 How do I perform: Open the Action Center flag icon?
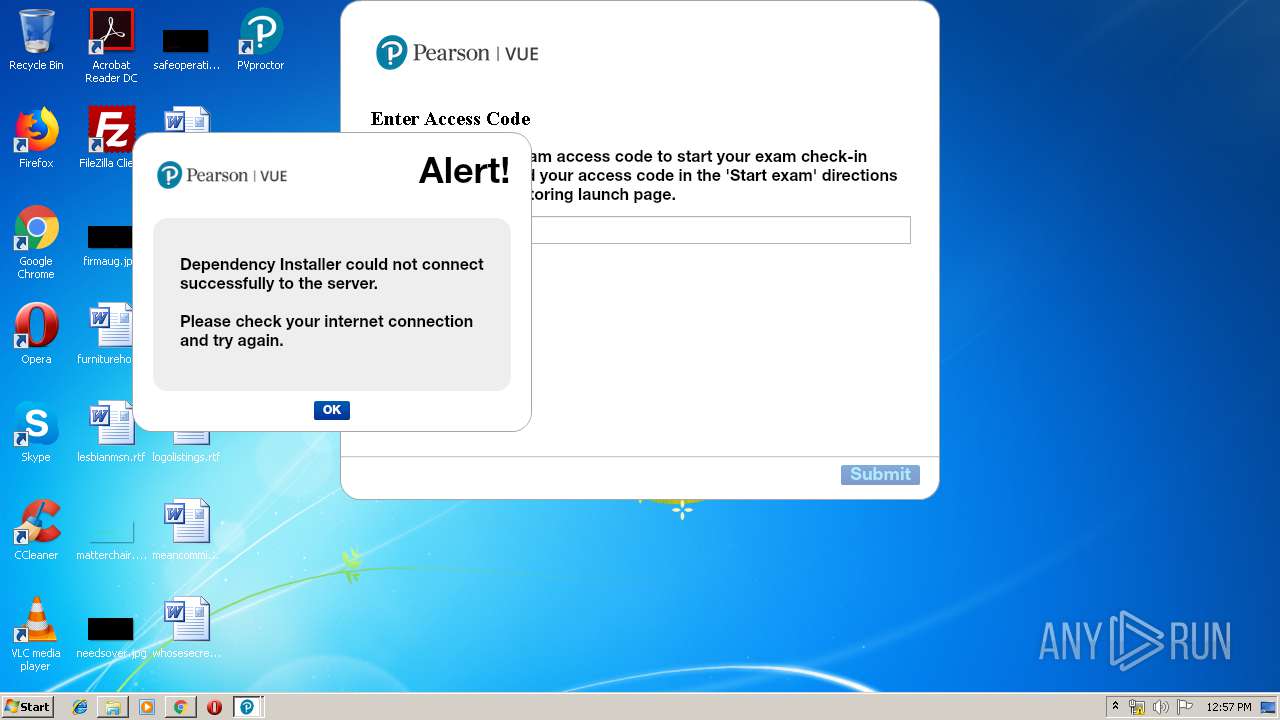click(x=1184, y=707)
